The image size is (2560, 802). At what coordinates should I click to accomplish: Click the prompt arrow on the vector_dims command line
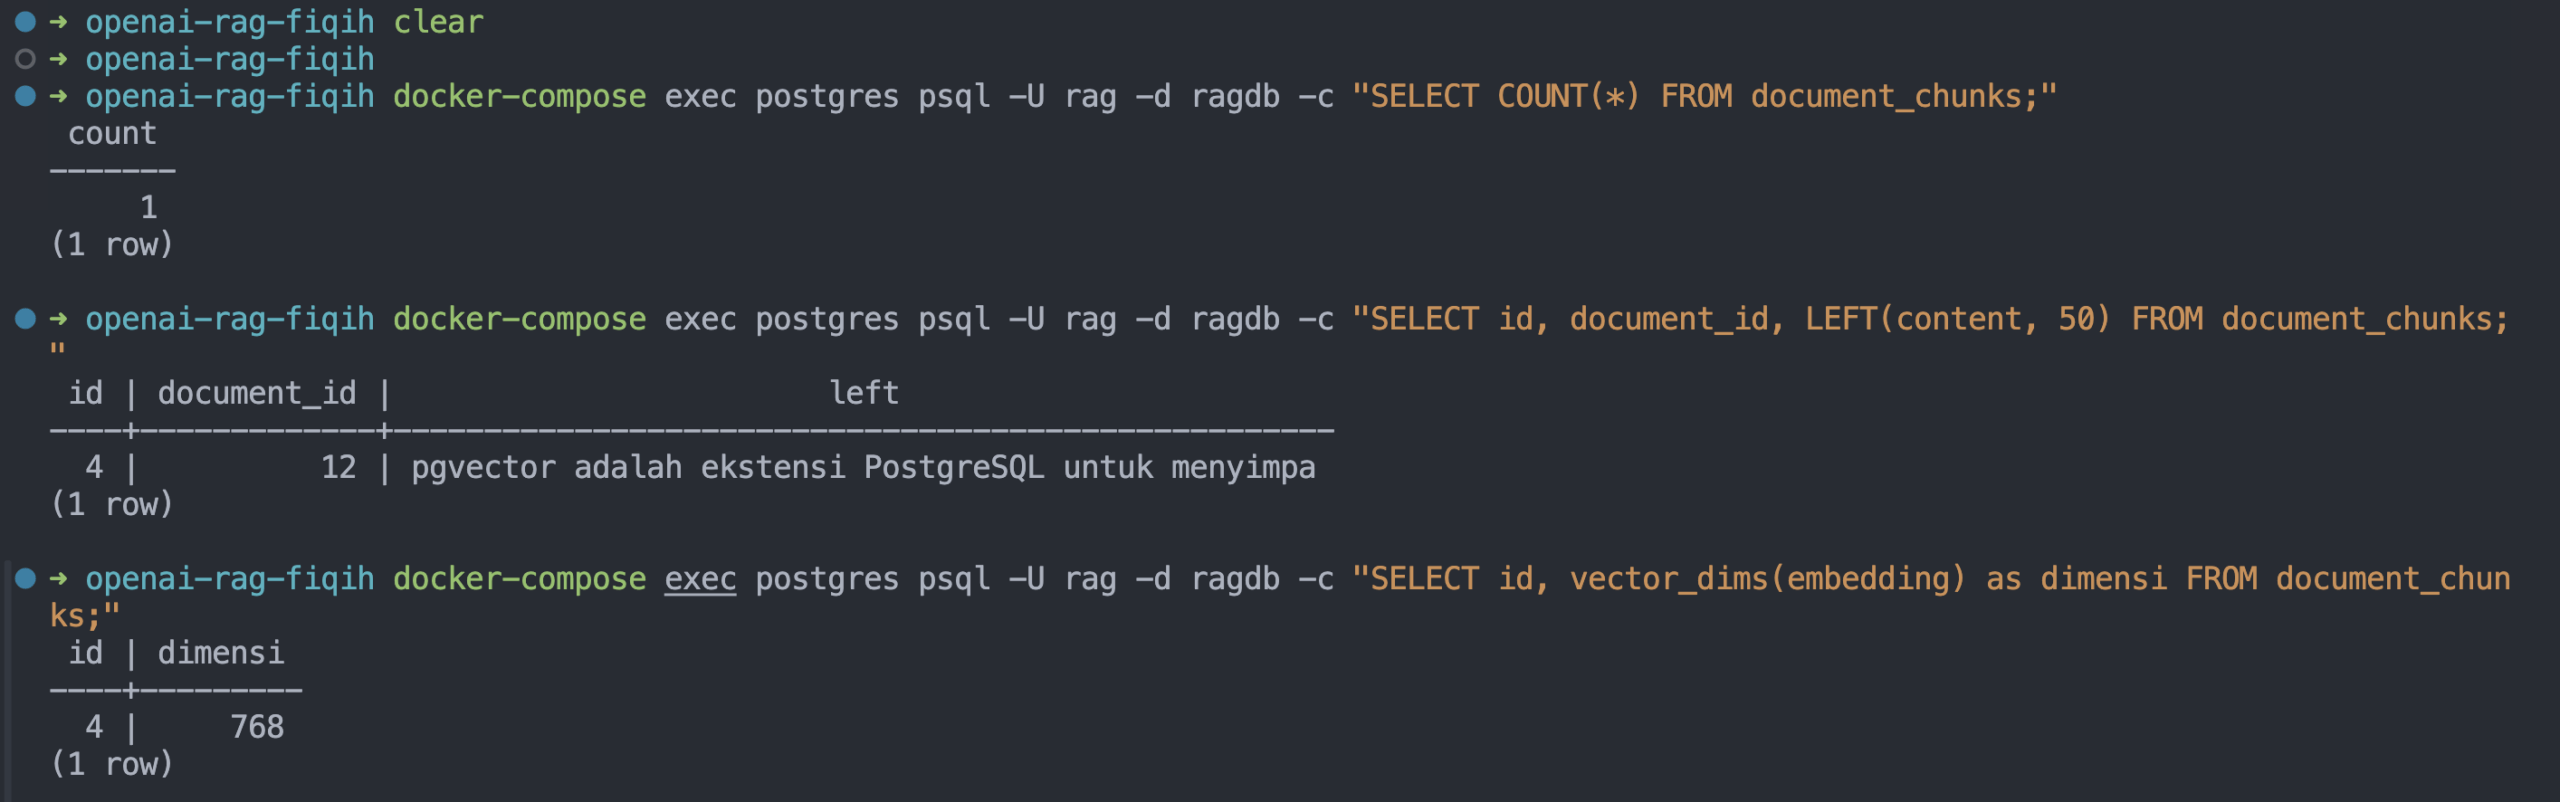coord(59,578)
